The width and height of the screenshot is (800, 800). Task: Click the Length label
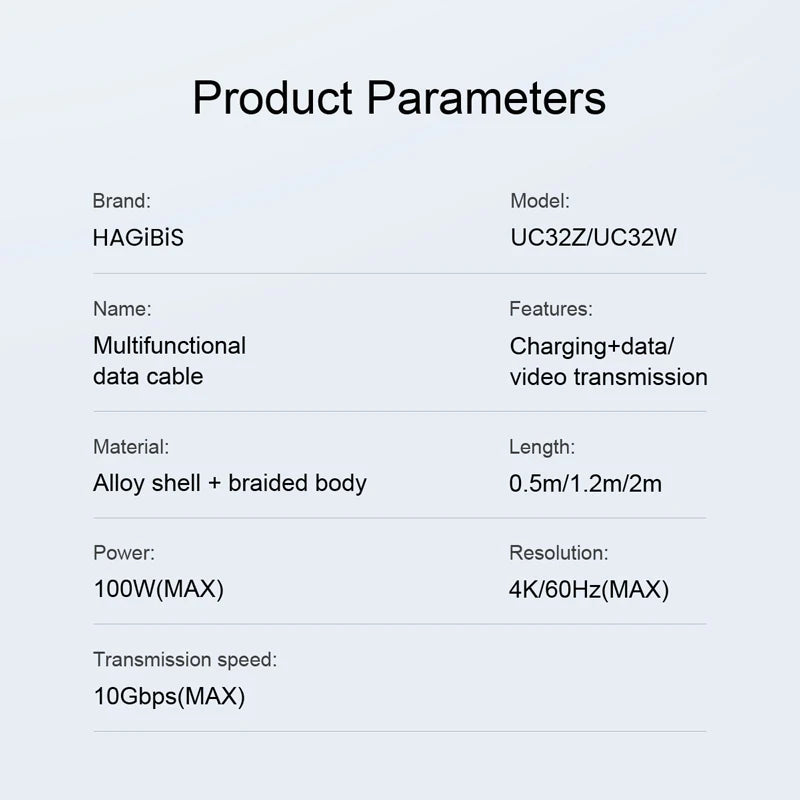(541, 447)
